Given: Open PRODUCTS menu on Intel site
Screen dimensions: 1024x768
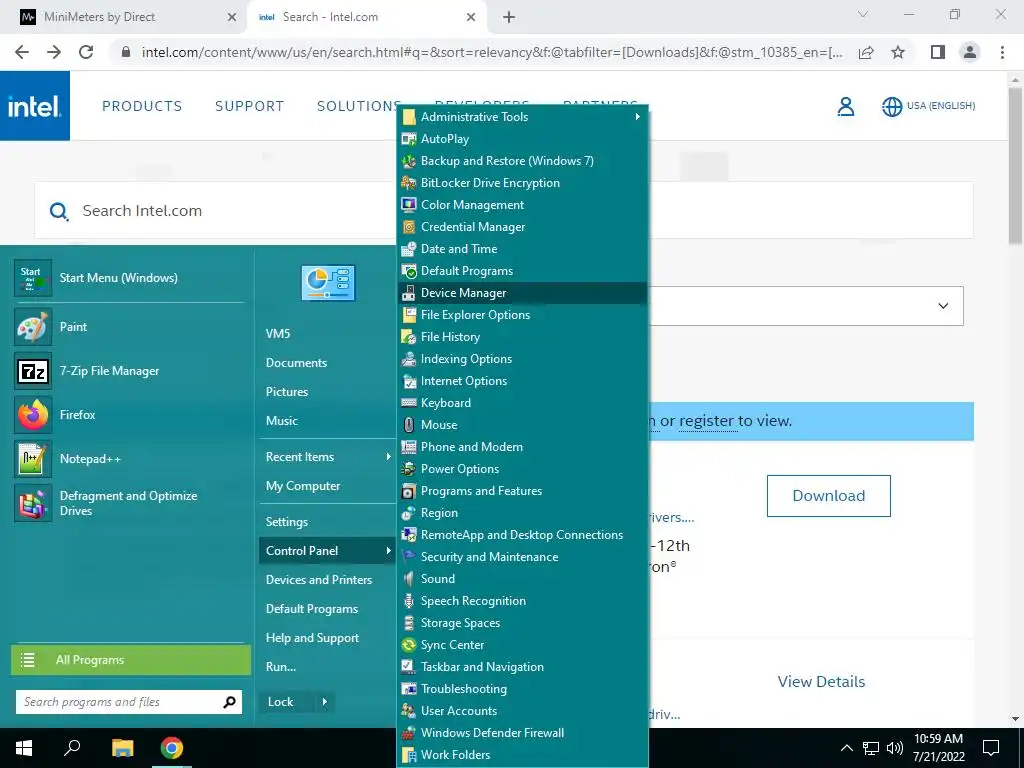Looking at the screenshot, I should pyautogui.click(x=142, y=106).
